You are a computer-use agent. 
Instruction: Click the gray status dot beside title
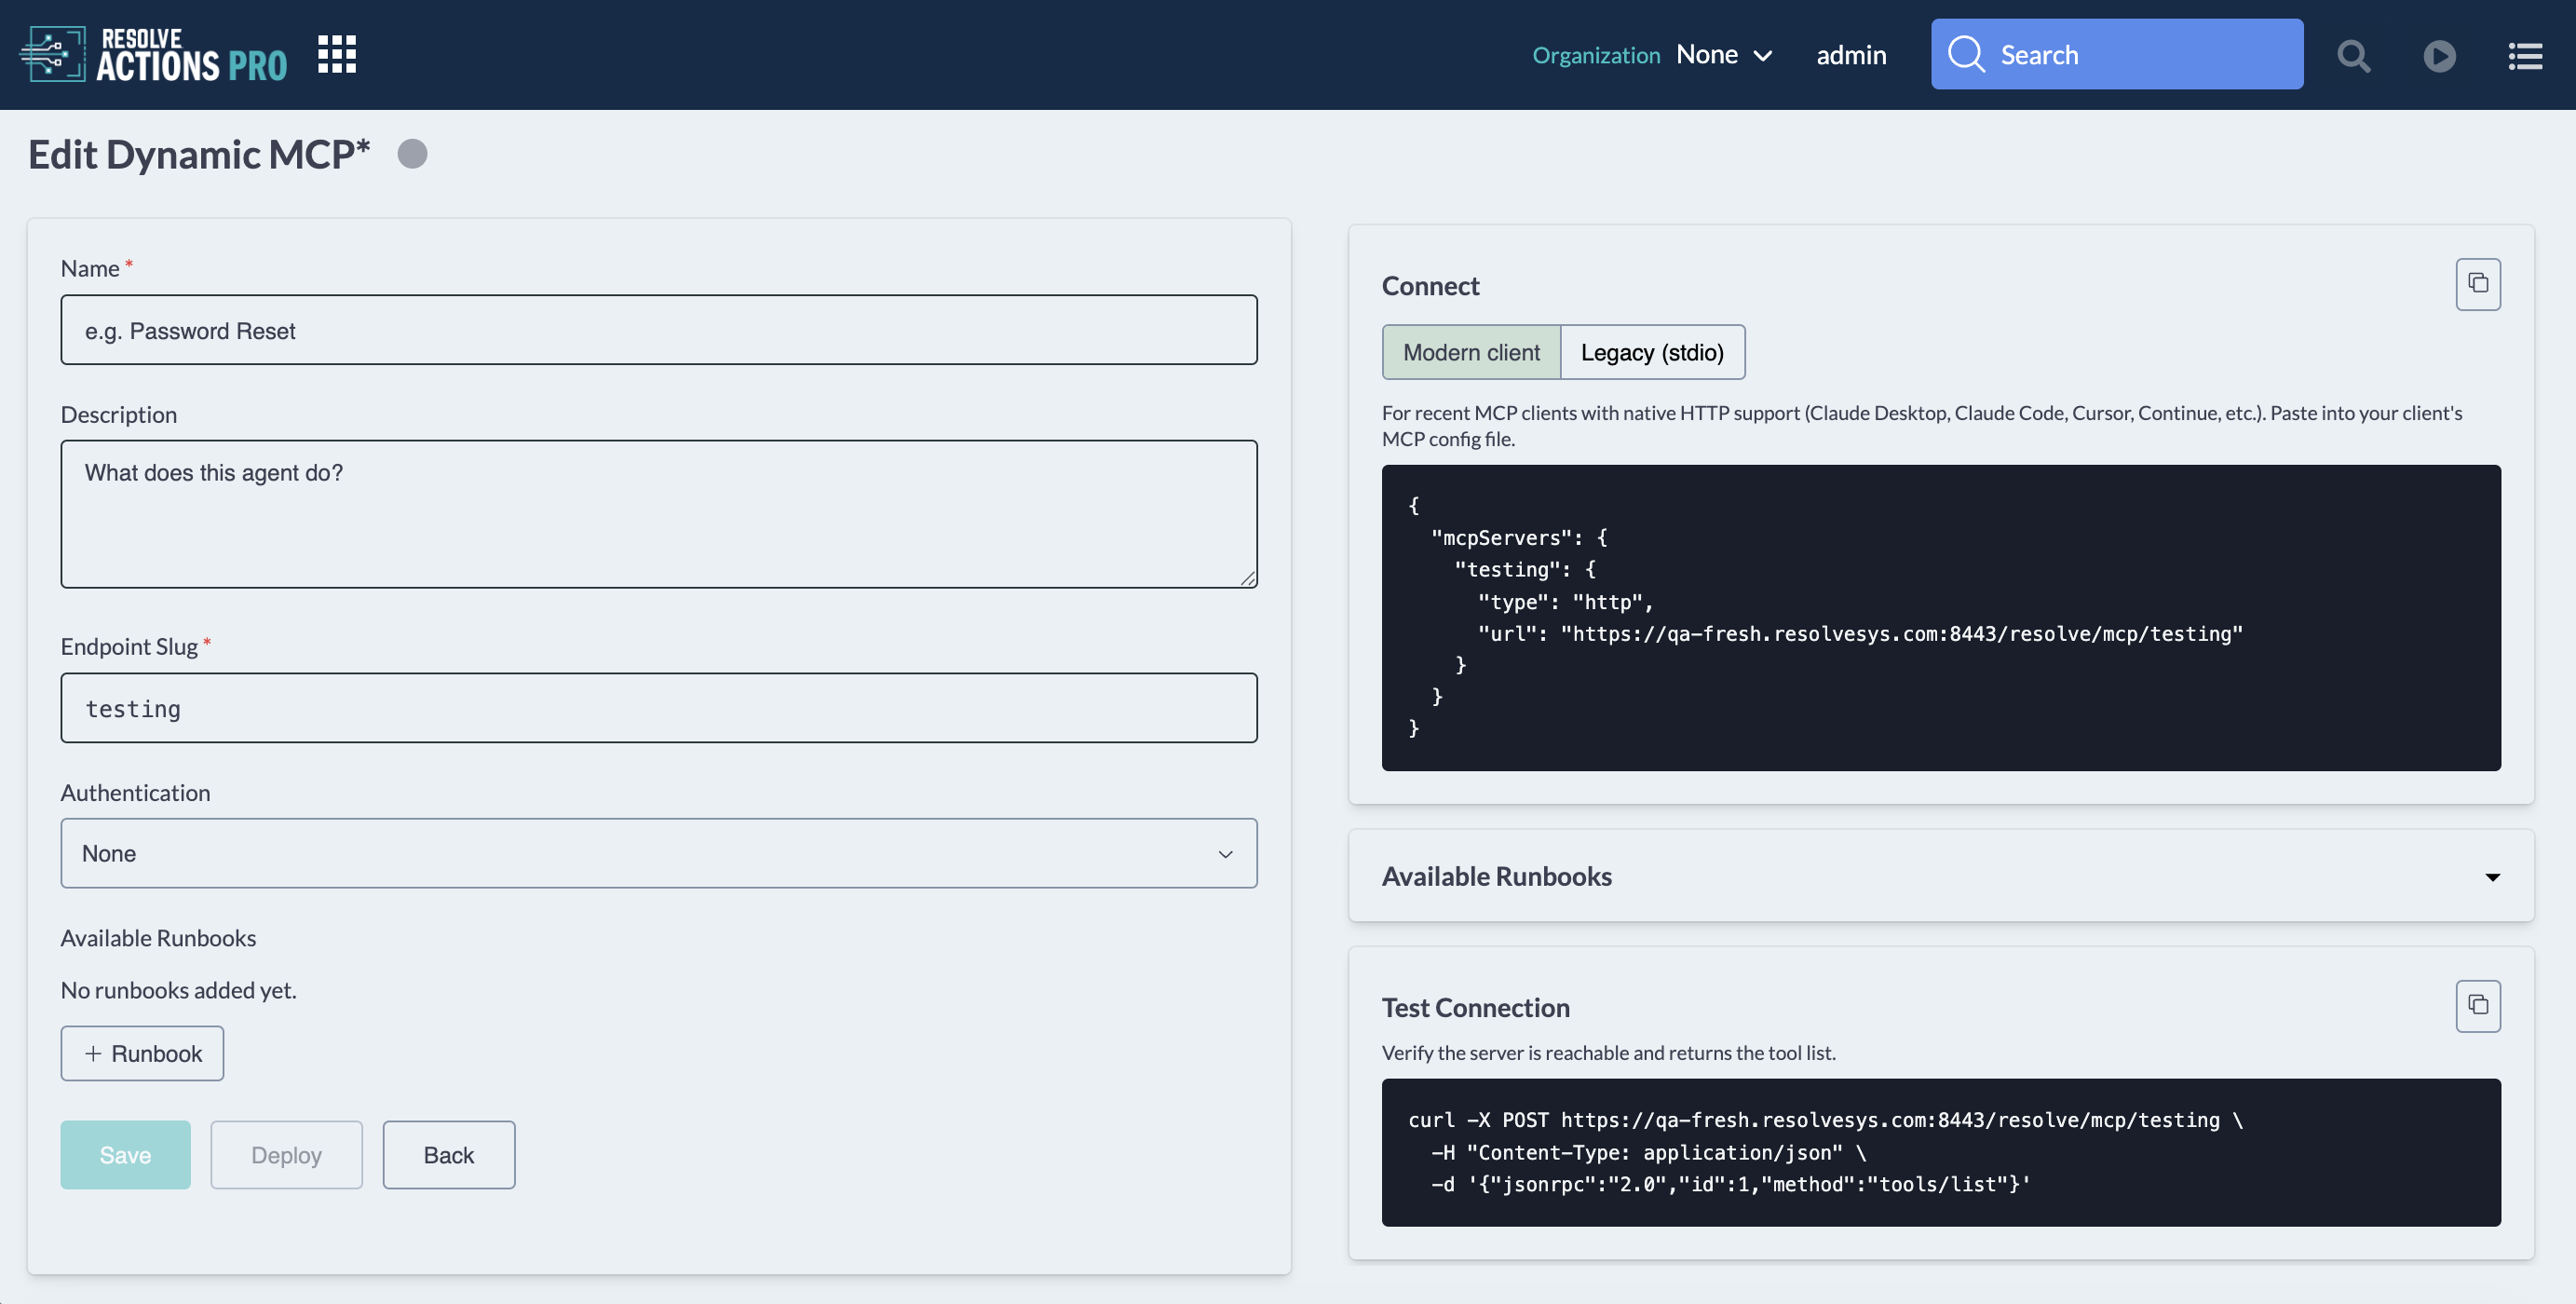[412, 154]
